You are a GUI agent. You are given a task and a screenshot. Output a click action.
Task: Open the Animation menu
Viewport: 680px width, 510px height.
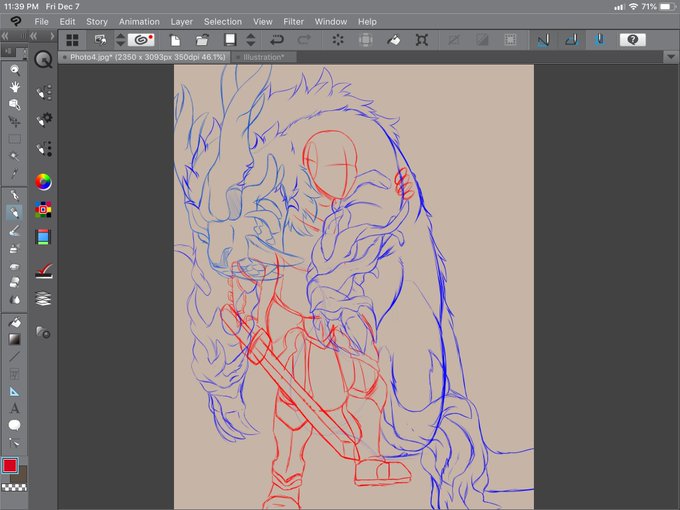pos(139,21)
